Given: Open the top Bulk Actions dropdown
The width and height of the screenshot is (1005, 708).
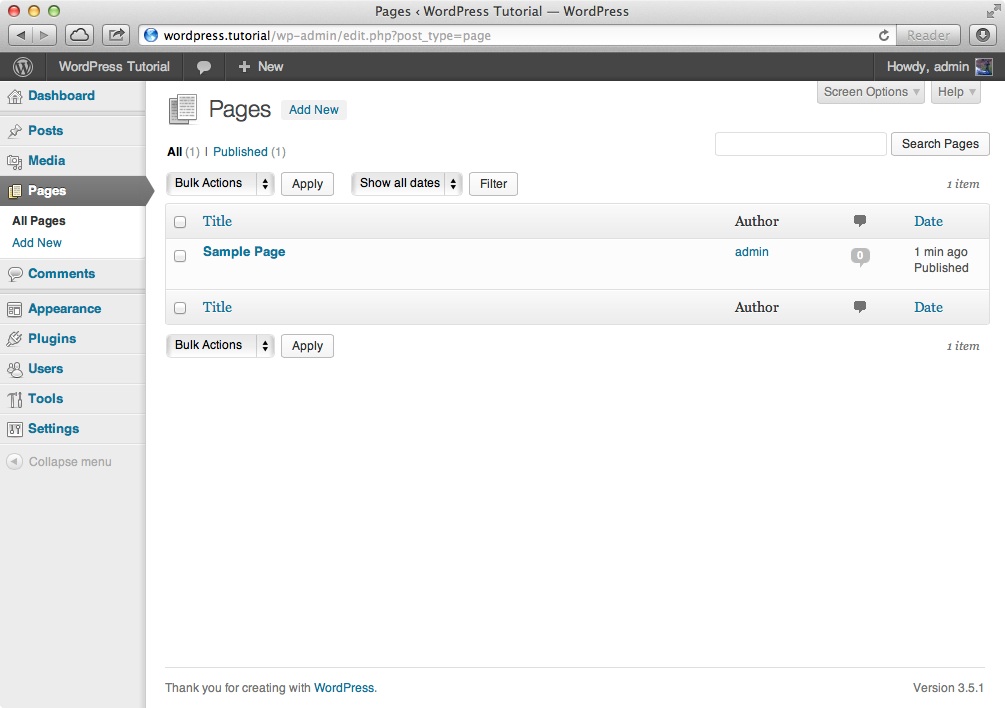Looking at the screenshot, I should (x=220, y=183).
